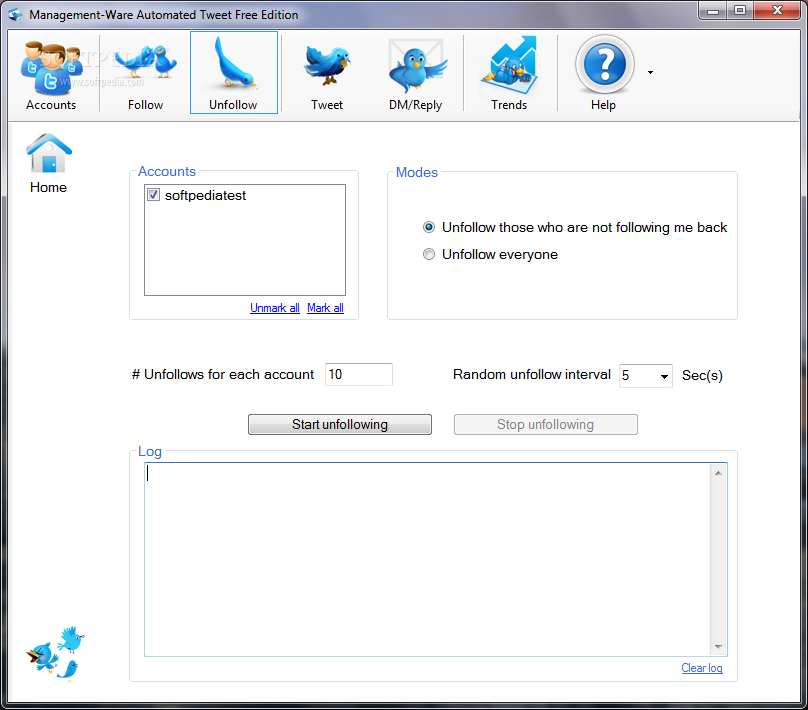This screenshot has width=808, height=710.
Task: Click inside the Log text area
Action: click(427, 560)
